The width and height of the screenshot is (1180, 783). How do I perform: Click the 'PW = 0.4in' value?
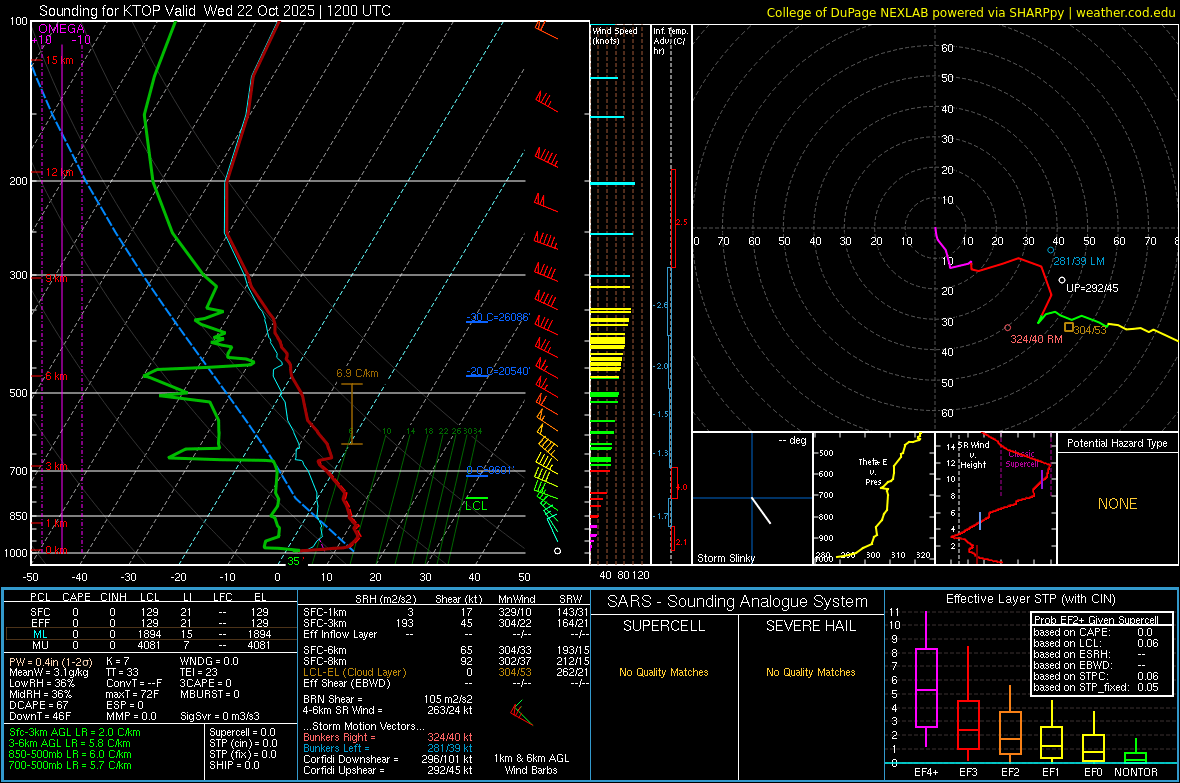(x=50, y=662)
